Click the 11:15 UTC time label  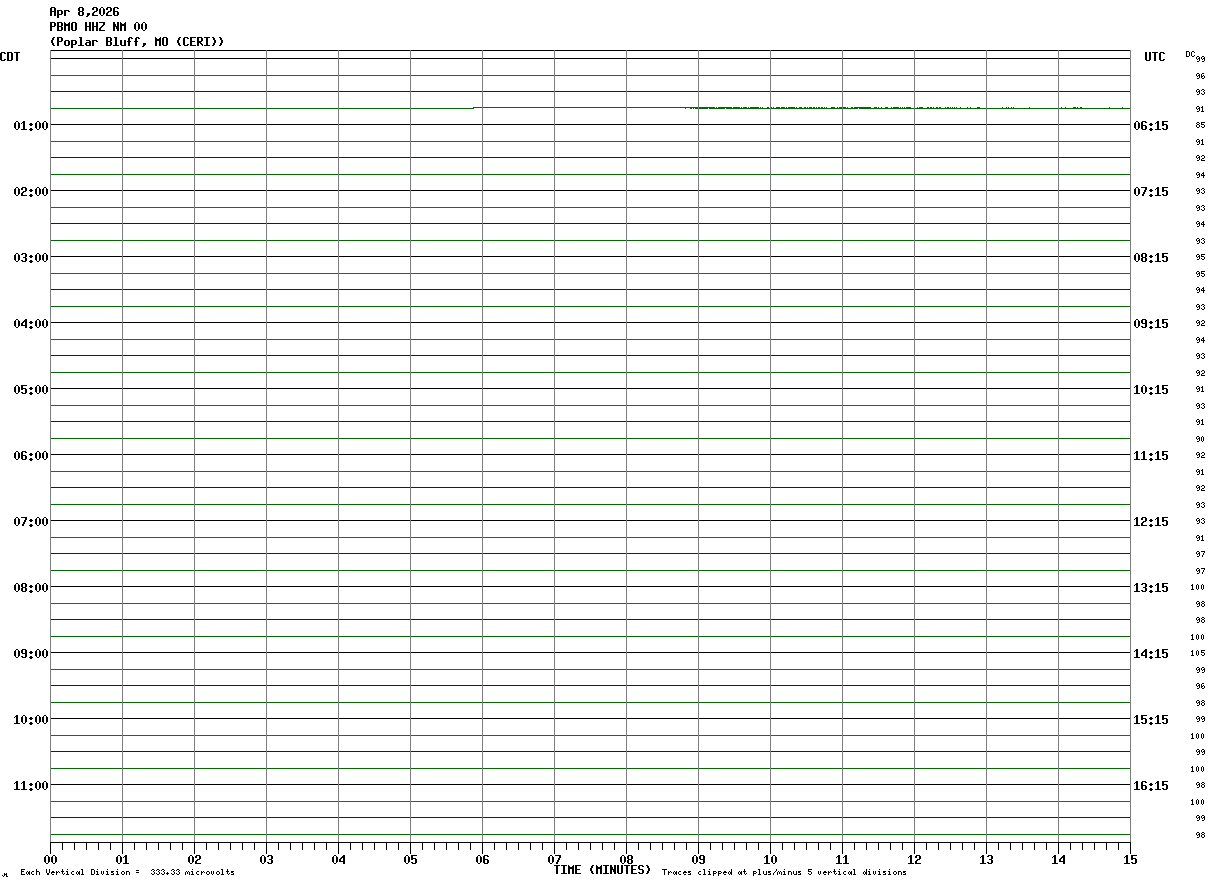pyautogui.click(x=1151, y=456)
